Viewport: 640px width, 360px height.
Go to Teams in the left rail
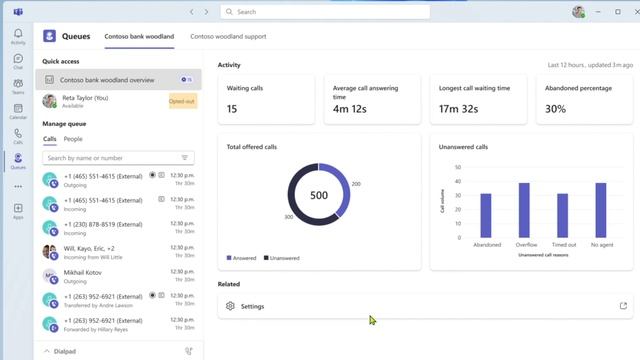[18, 86]
